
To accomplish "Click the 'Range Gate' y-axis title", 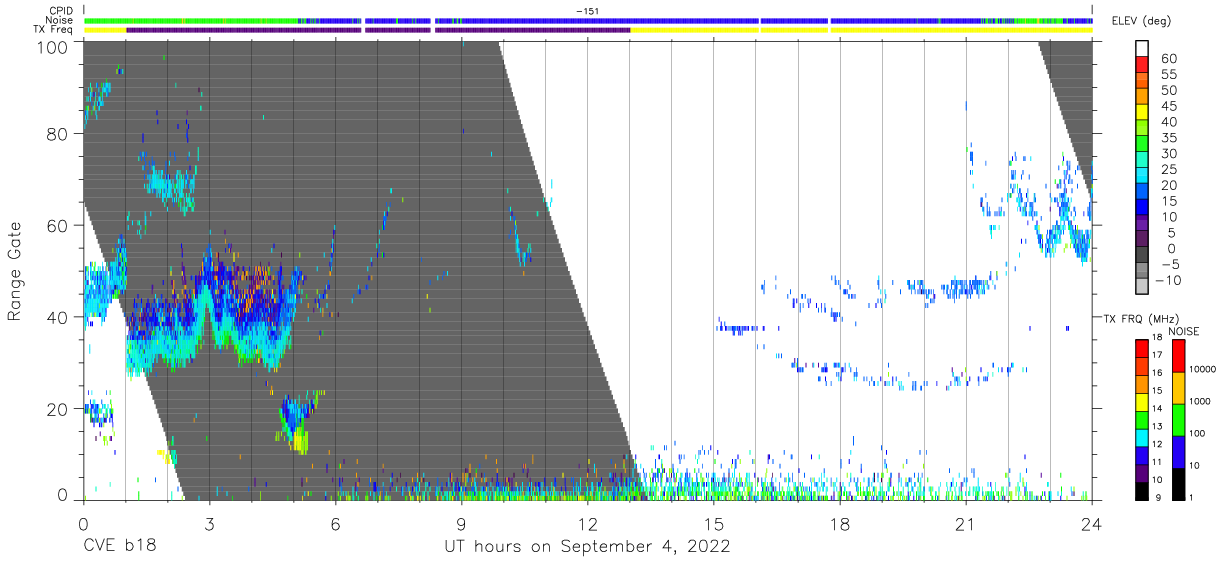I will pyautogui.click(x=15, y=272).
